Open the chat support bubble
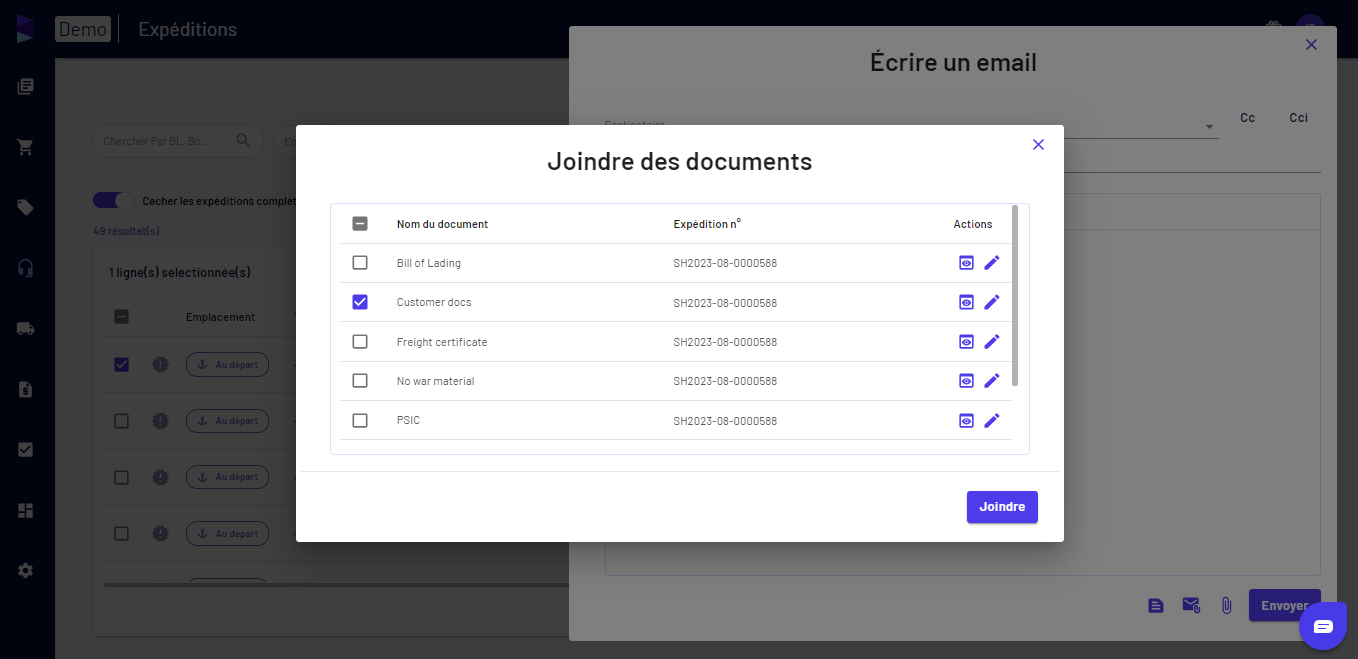Screen dimensions: 1358x659 tap(1323, 626)
